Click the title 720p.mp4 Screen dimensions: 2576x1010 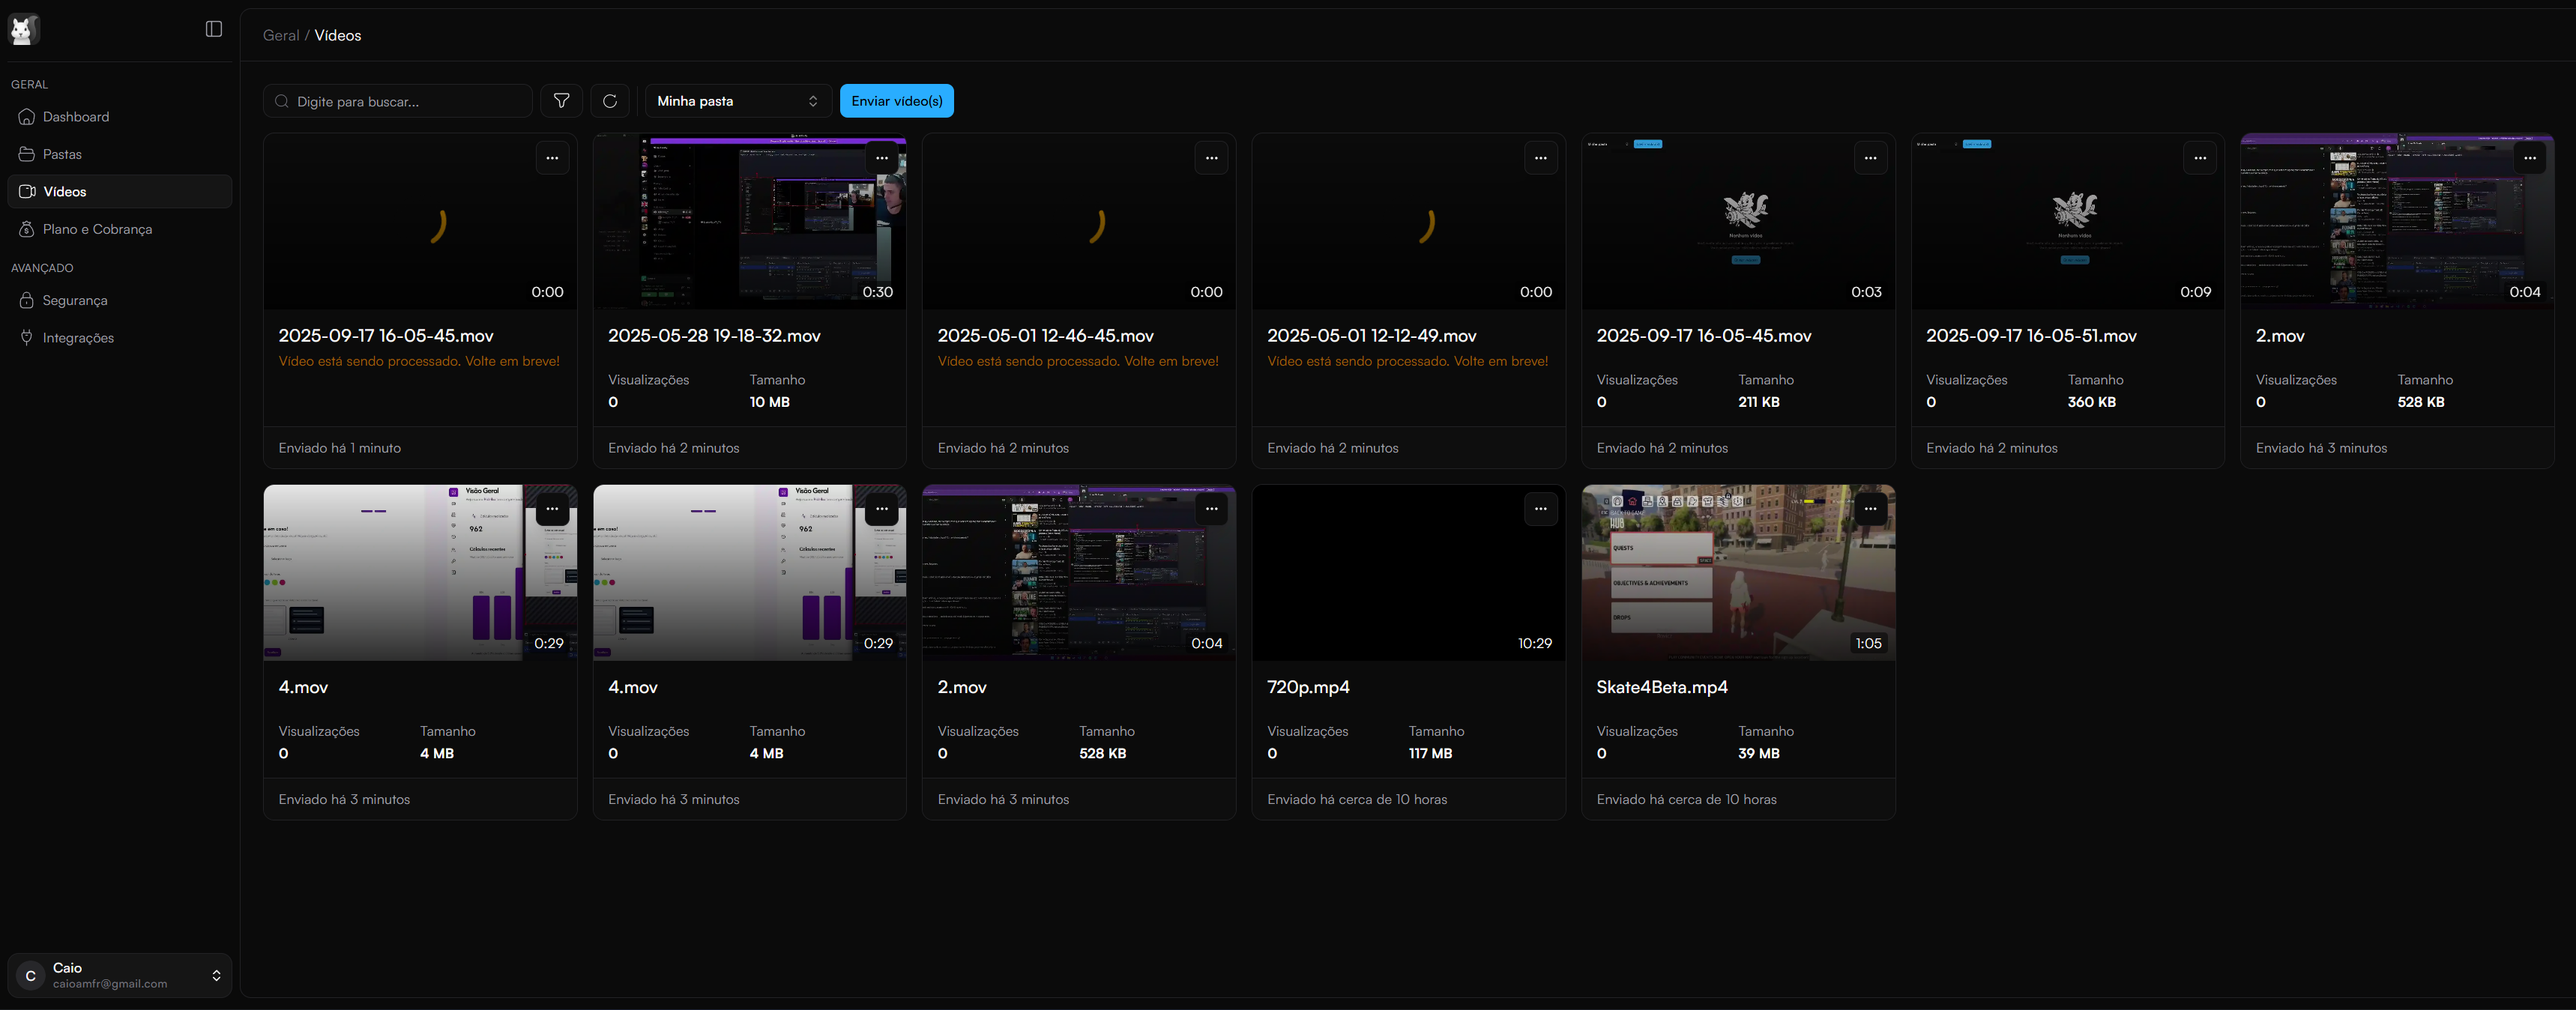[x=1308, y=687]
